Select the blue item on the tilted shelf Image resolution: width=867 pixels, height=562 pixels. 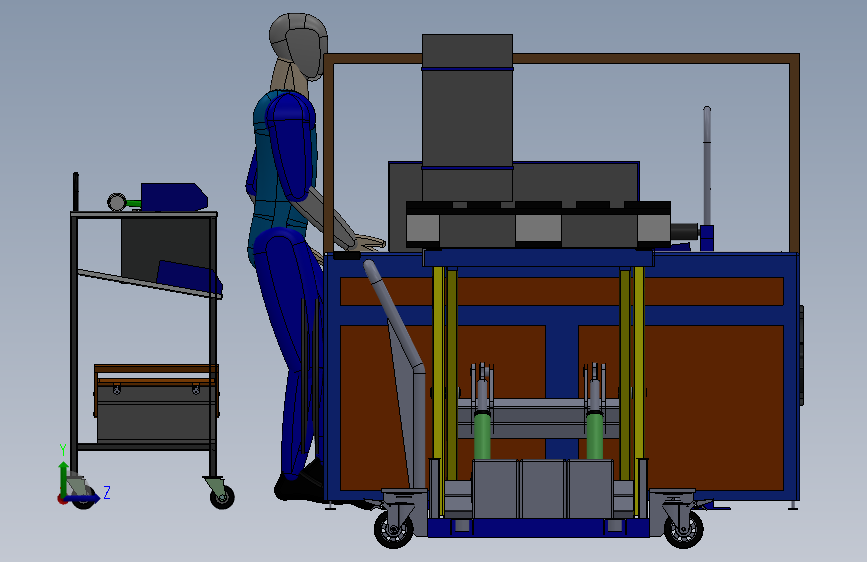click(190, 277)
